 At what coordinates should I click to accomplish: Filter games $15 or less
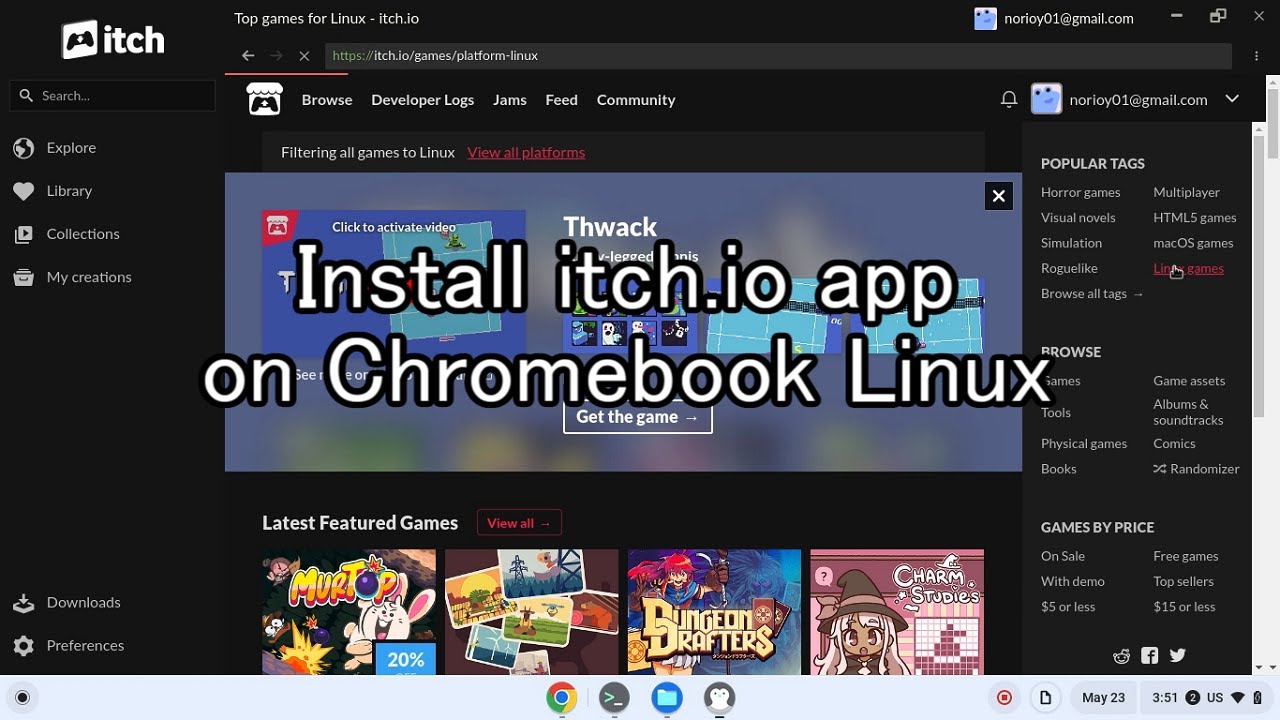tap(1184, 607)
